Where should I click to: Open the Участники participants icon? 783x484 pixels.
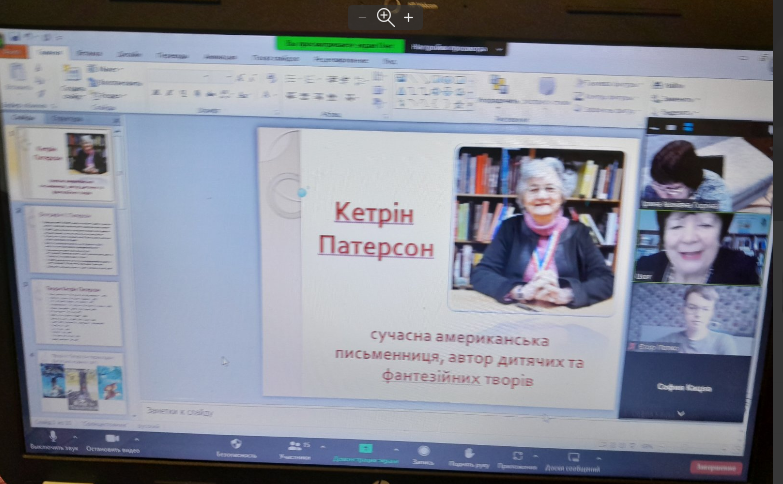pyautogui.click(x=295, y=445)
